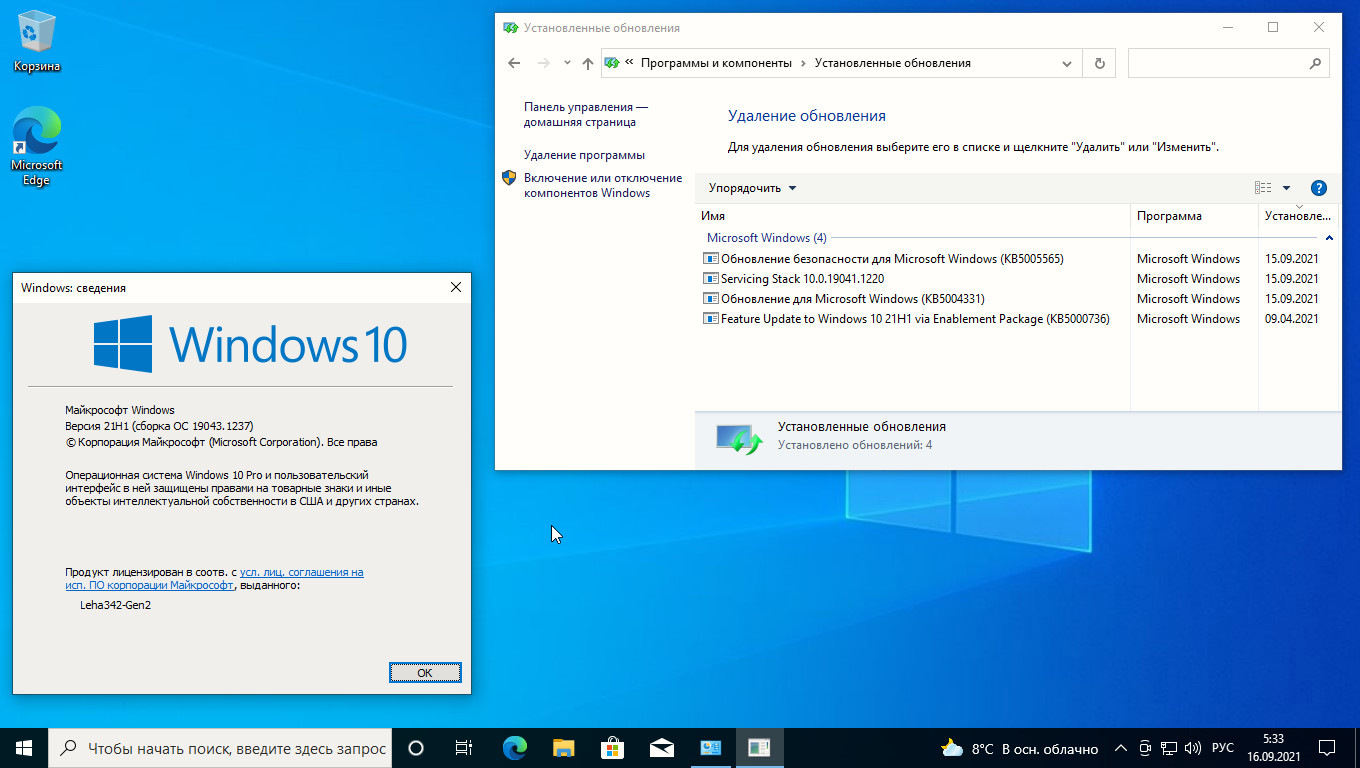Click the search magnifier in the updates window
This screenshot has width=1360, height=768.
(x=1315, y=63)
